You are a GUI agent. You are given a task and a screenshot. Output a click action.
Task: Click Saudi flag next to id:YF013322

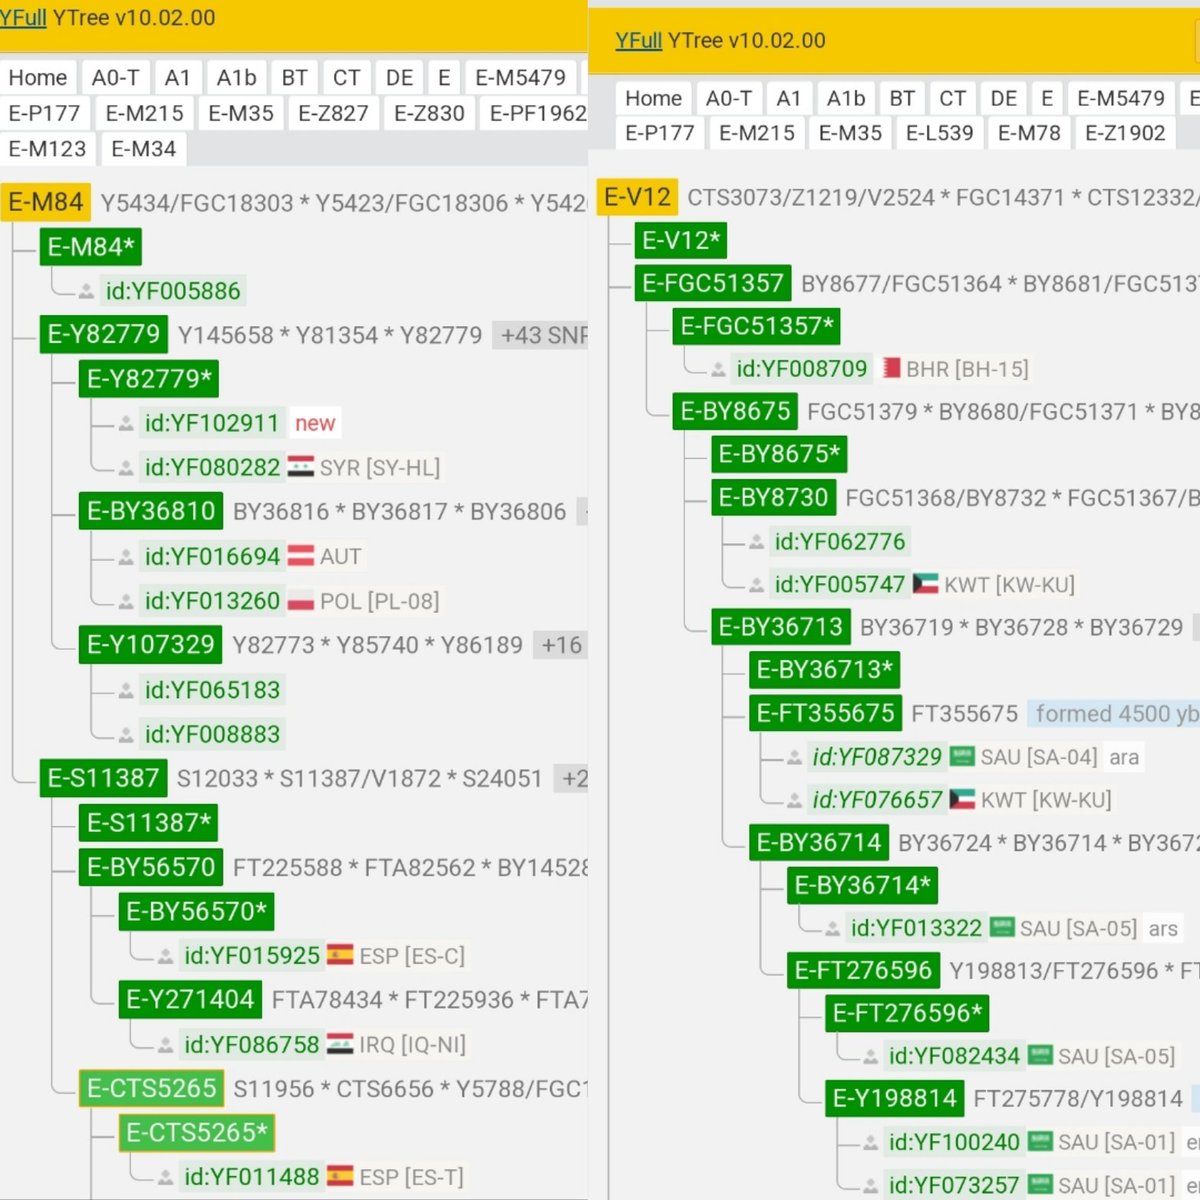pyautogui.click(x=1002, y=927)
